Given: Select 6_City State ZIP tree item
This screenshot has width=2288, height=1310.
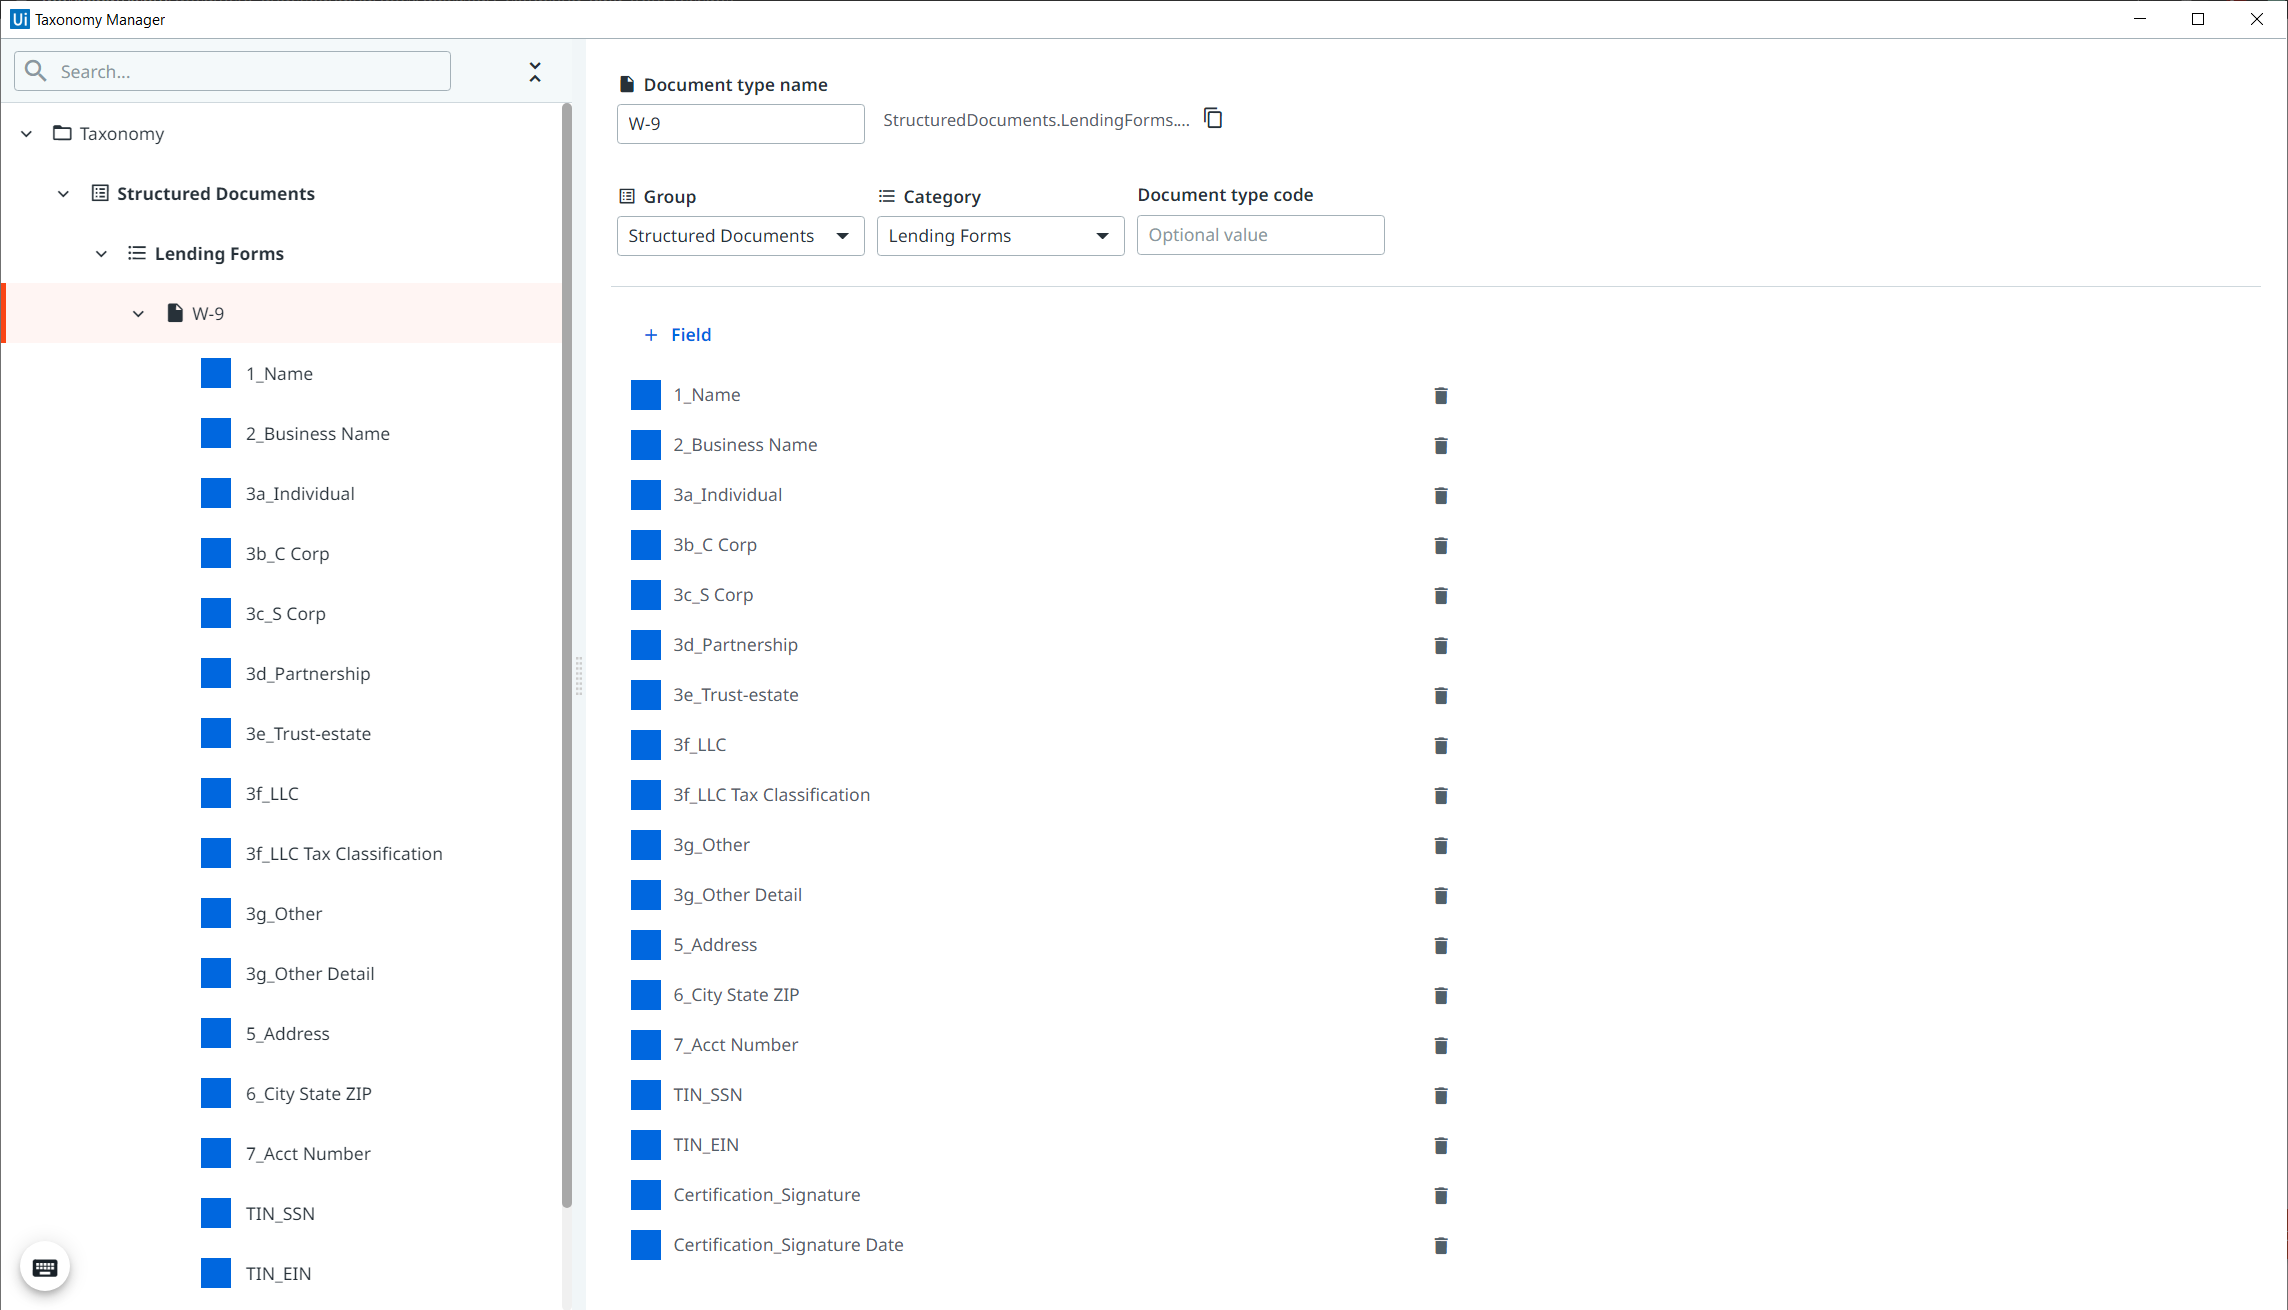Looking at the screenshot, I should [x=308, y=1094].
